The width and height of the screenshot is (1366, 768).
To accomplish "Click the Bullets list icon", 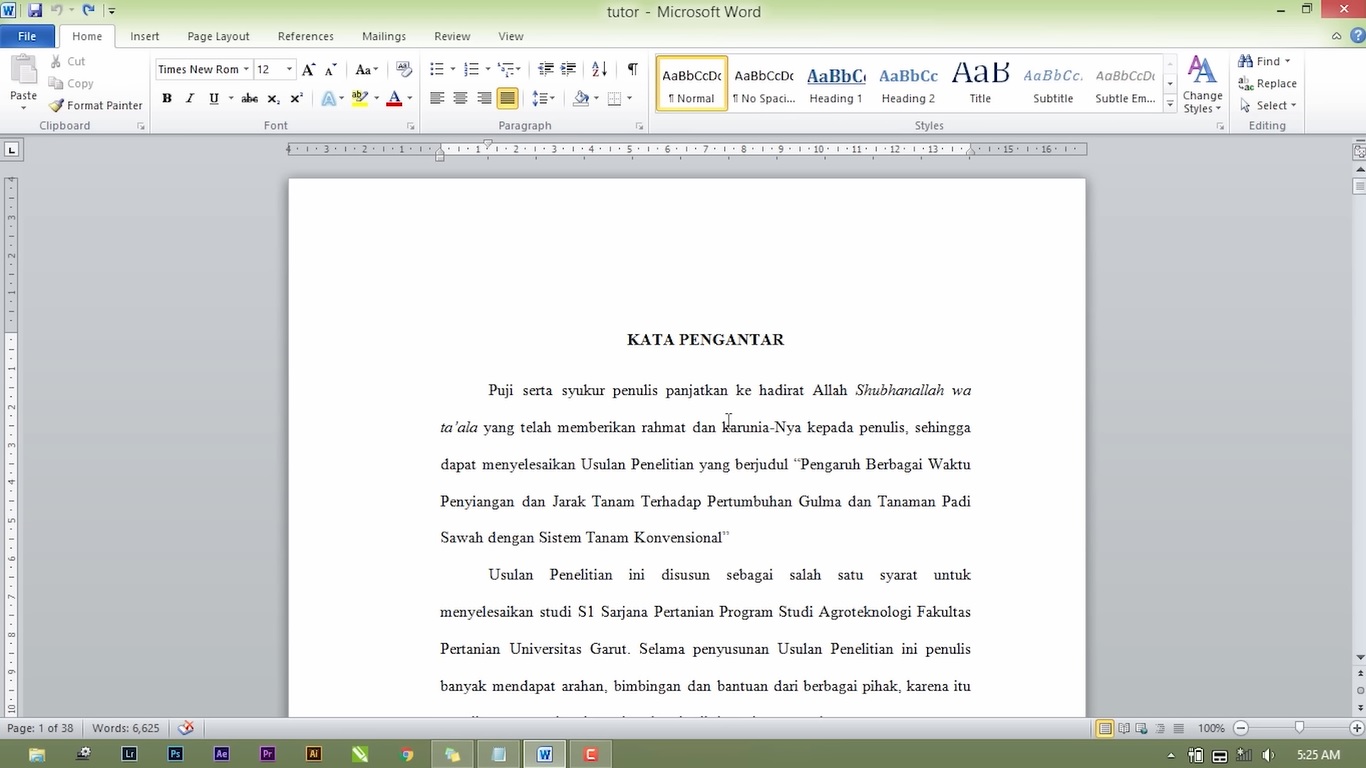I will pos(437,69).
